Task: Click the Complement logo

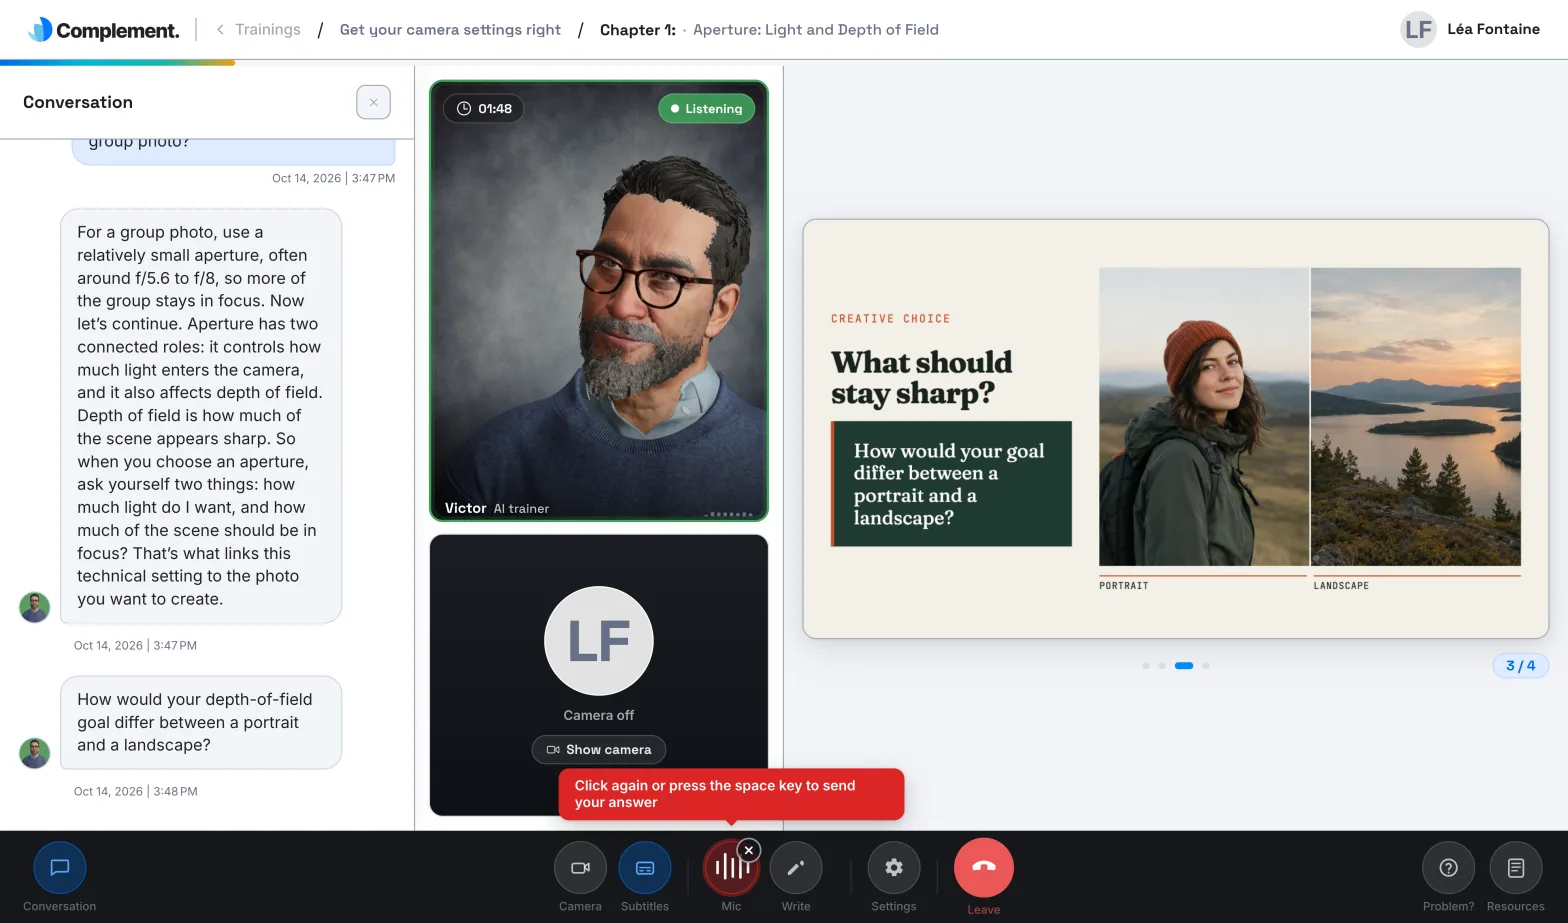Action: pos(104,30)
